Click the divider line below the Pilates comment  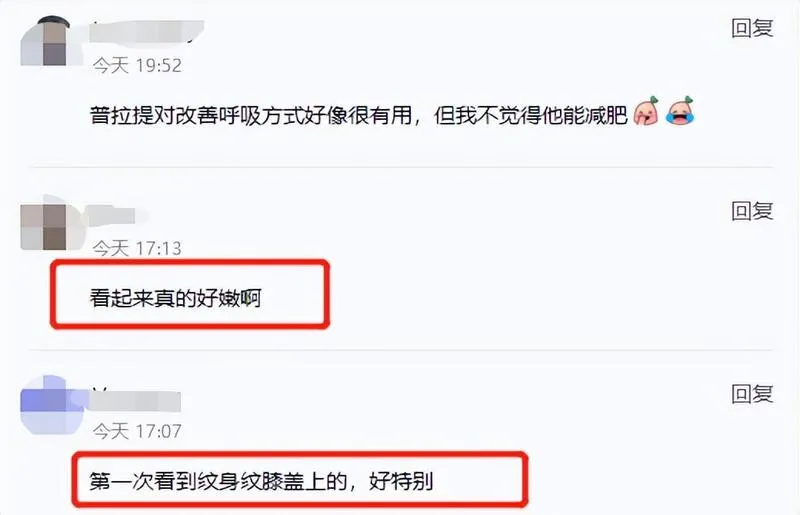click(401, 167)
